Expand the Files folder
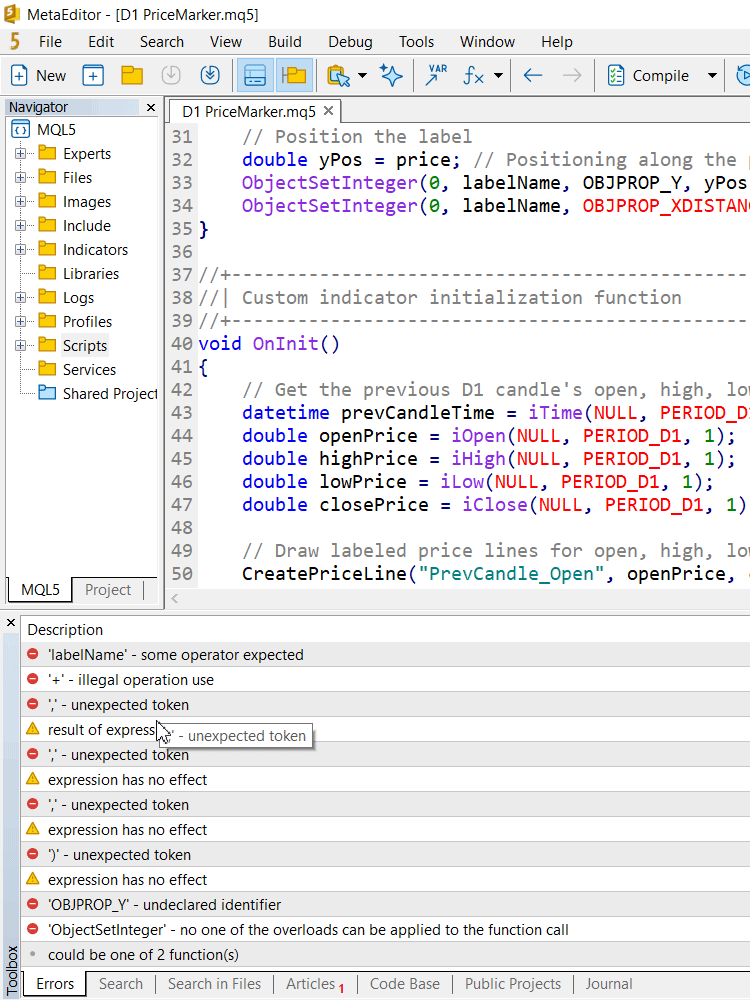 click(x=20, y=177)
